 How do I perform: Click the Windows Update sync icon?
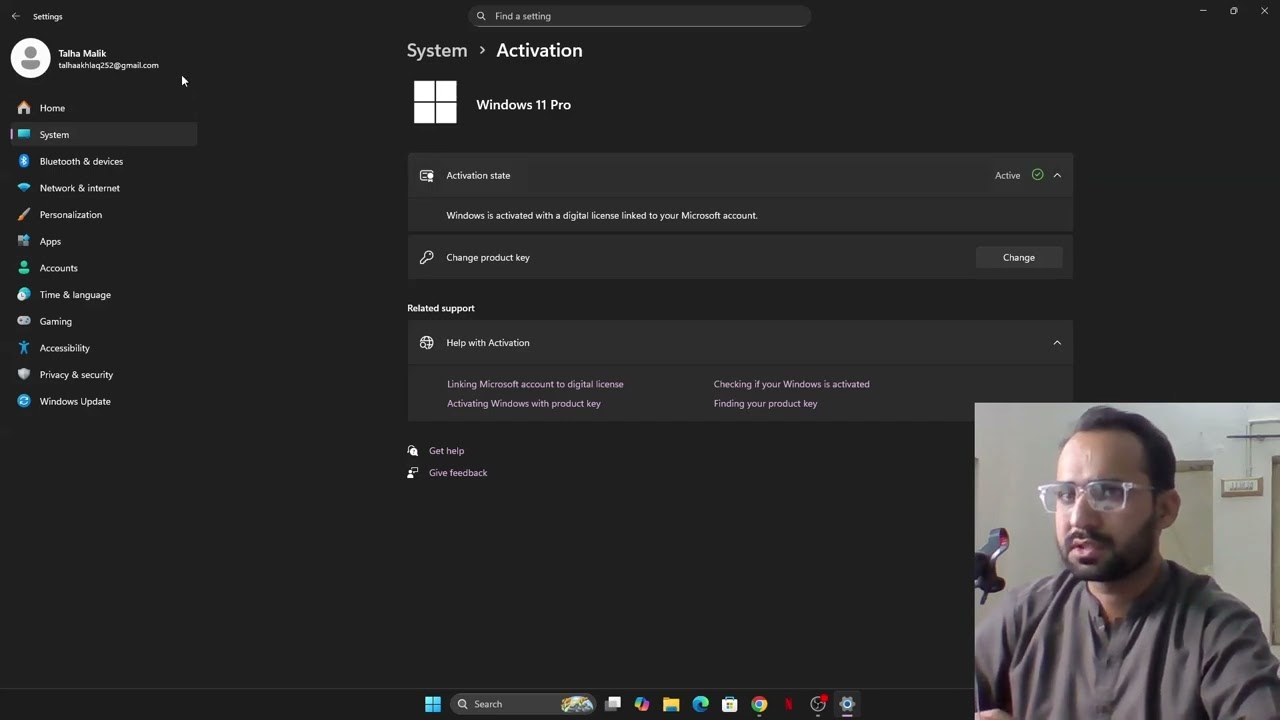(24, 401)
